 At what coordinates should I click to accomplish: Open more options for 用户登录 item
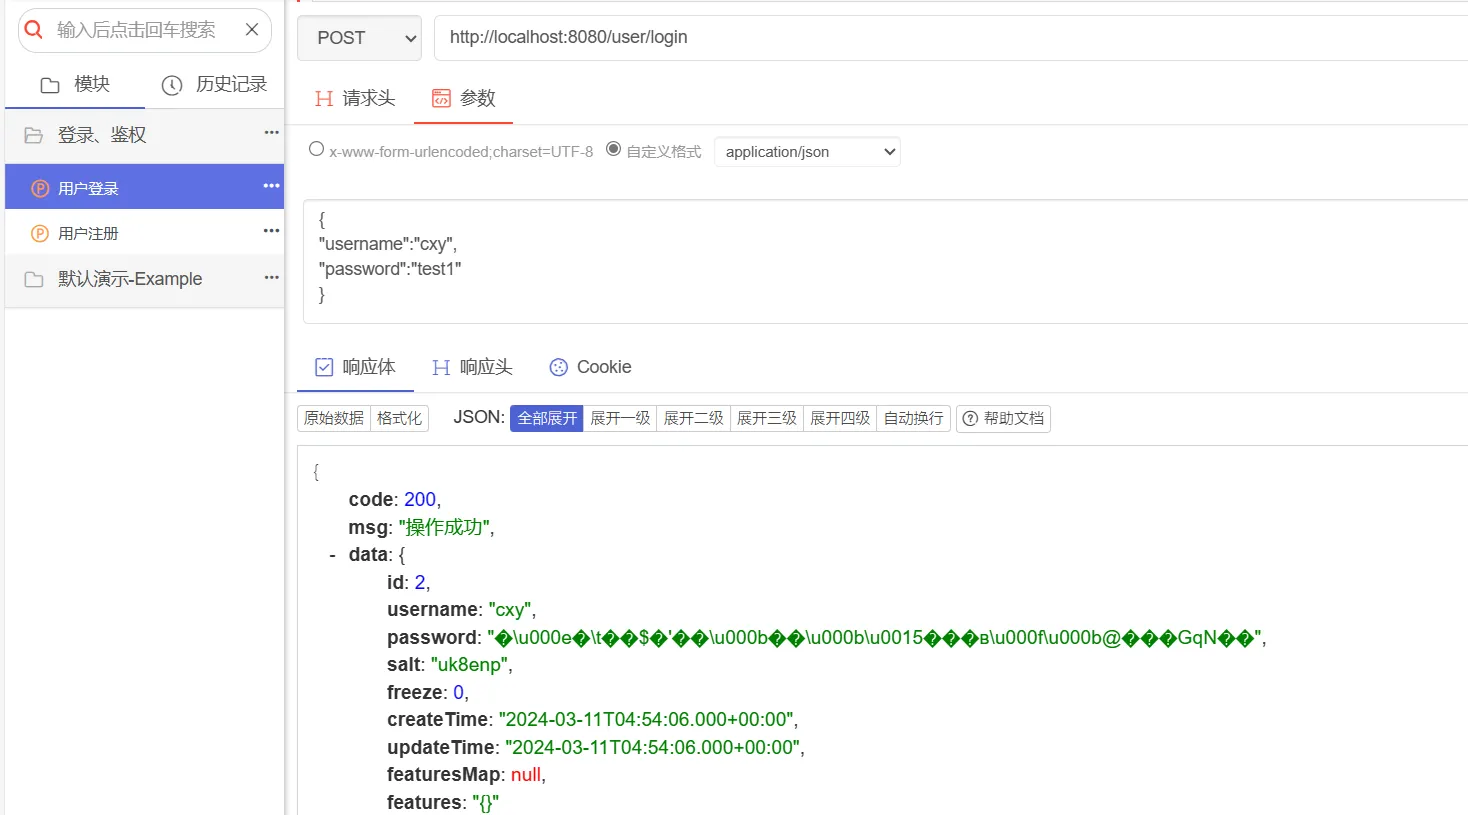(271, 186)
